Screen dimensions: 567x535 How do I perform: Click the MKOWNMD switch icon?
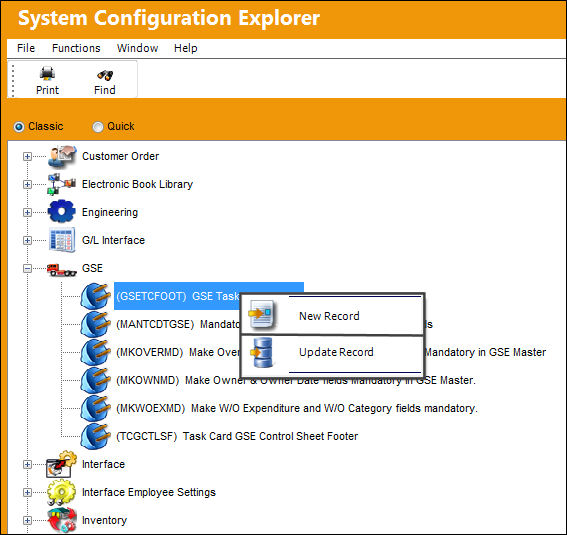point(95,380)
